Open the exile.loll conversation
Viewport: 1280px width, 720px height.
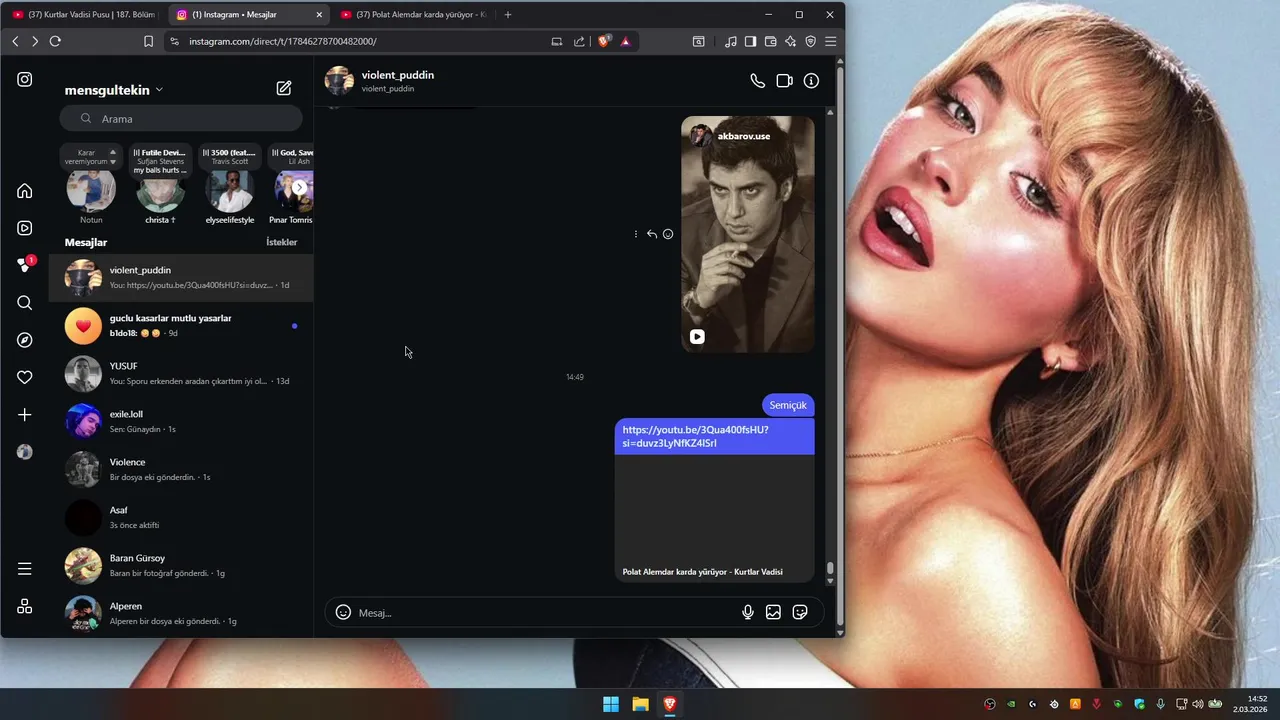point(181,421)
